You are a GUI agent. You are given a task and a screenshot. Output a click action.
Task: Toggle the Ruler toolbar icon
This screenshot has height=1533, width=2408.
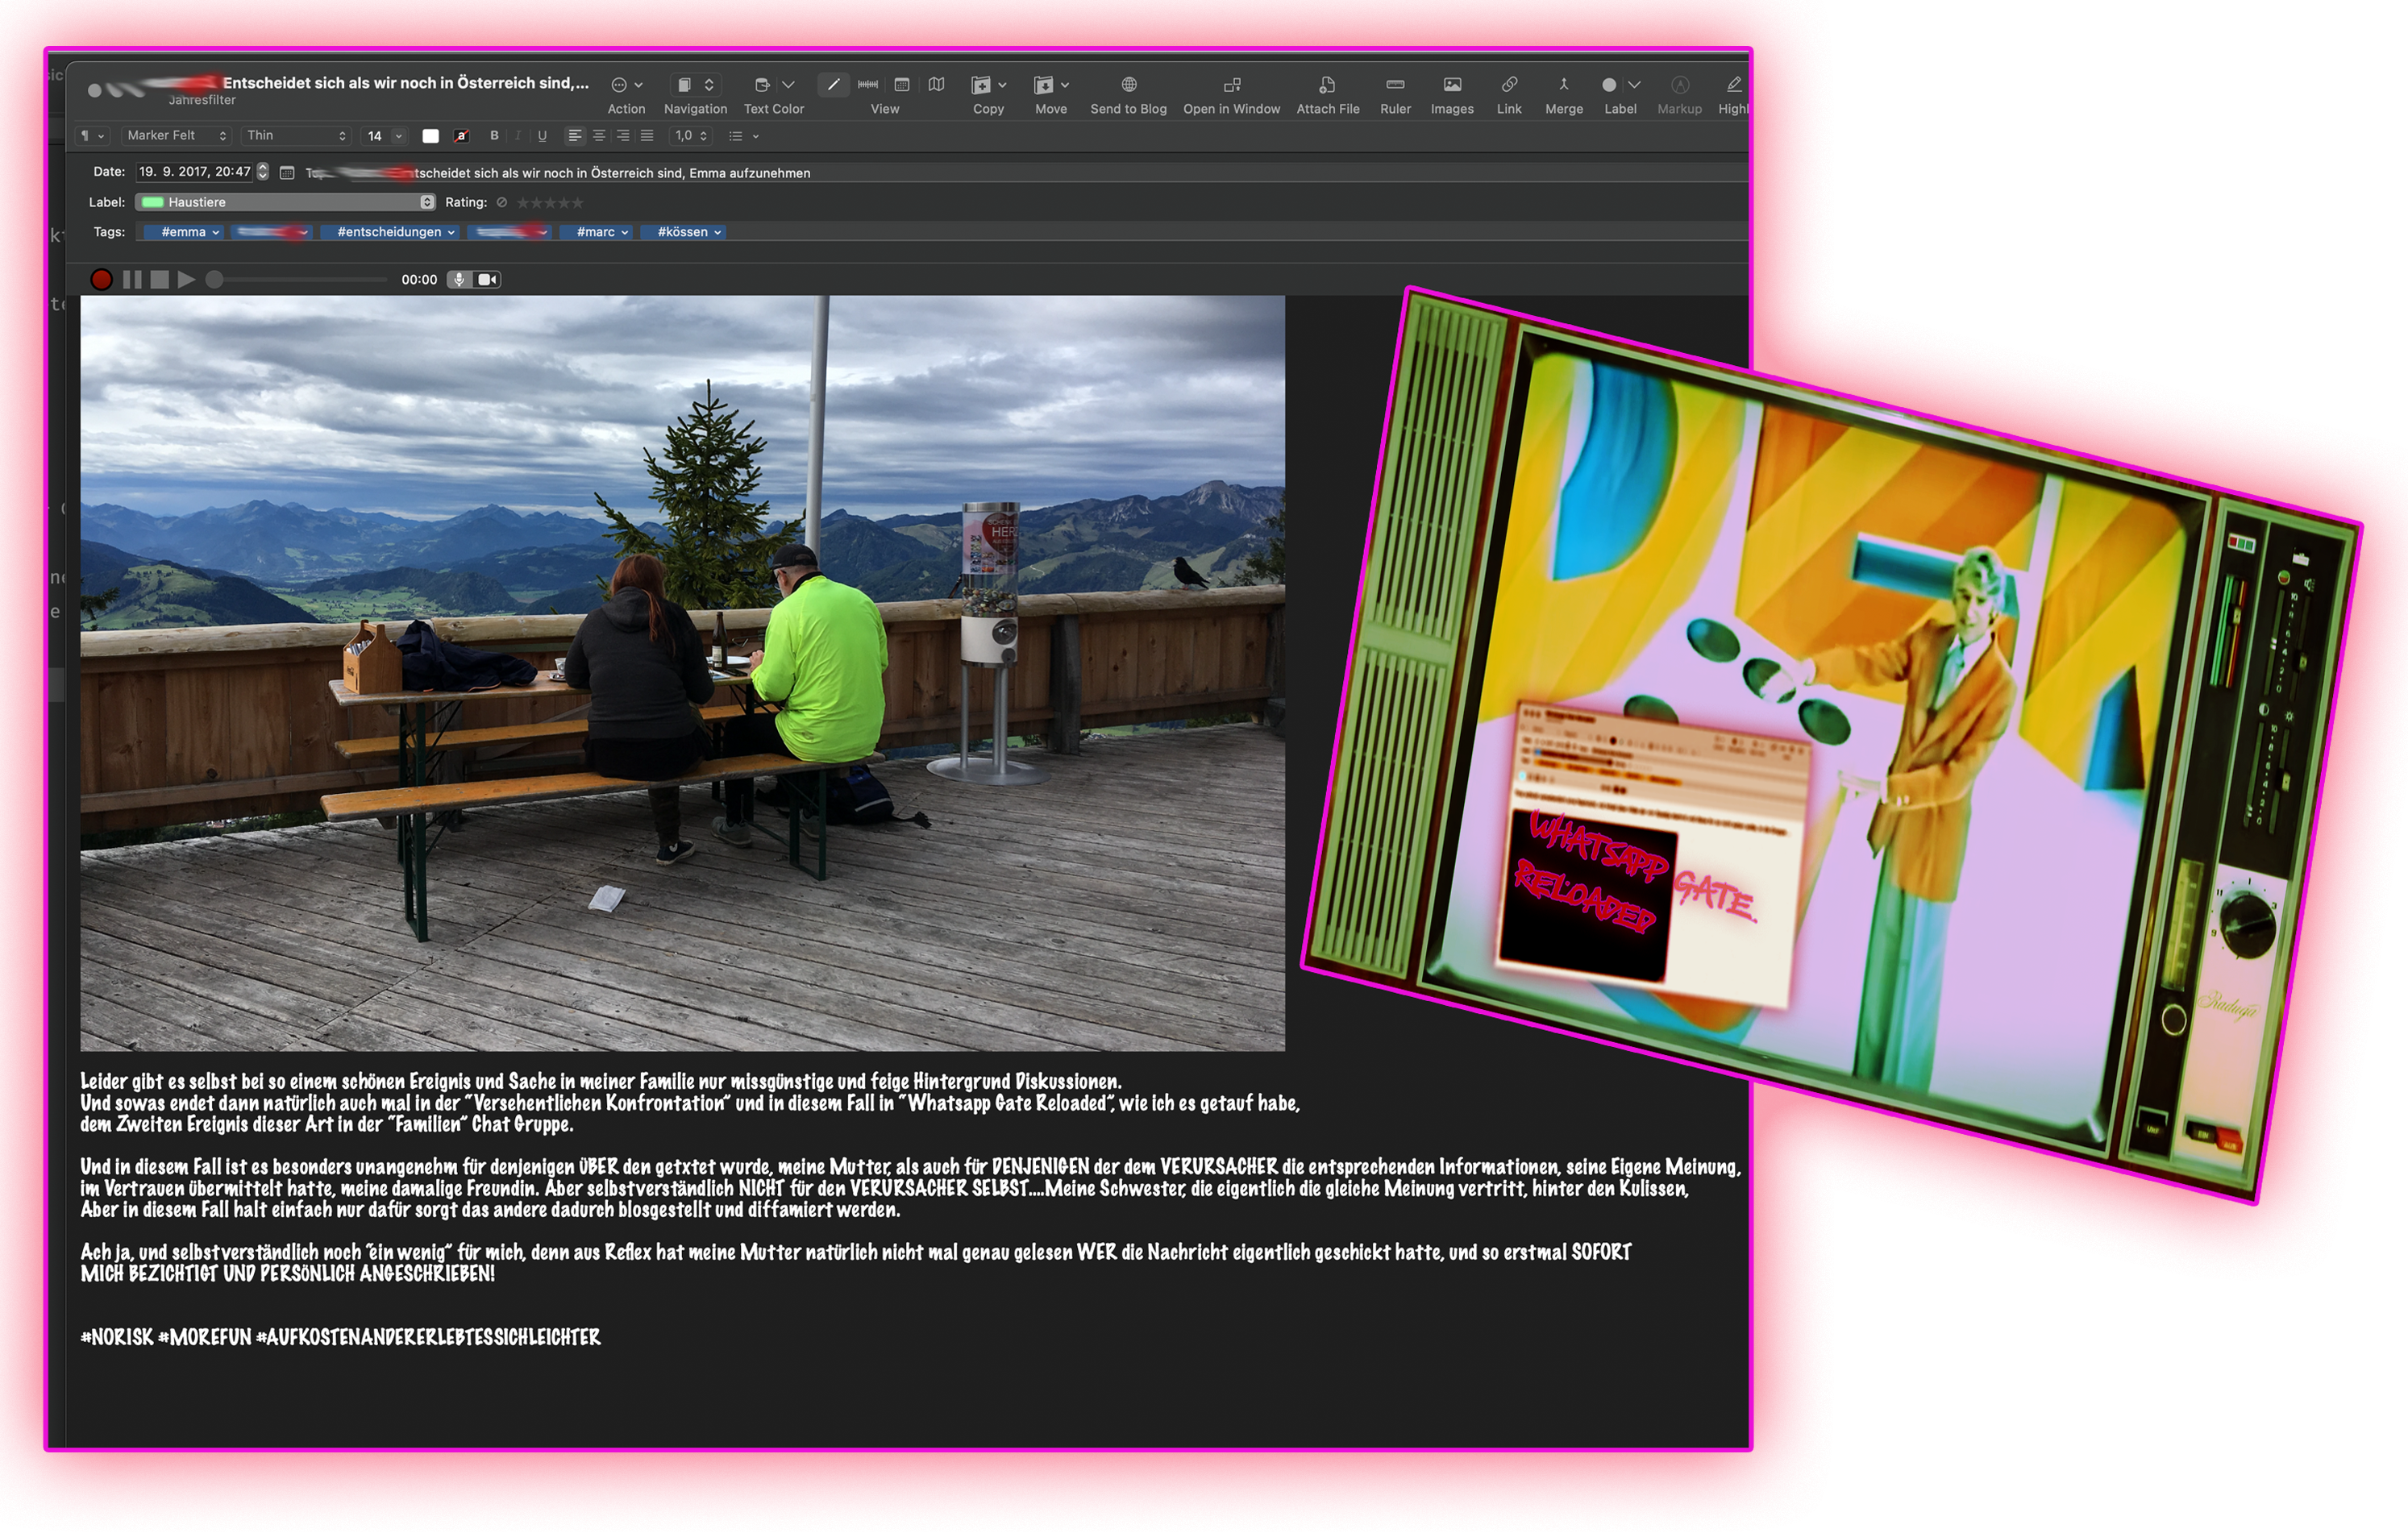pos(1395,85)
